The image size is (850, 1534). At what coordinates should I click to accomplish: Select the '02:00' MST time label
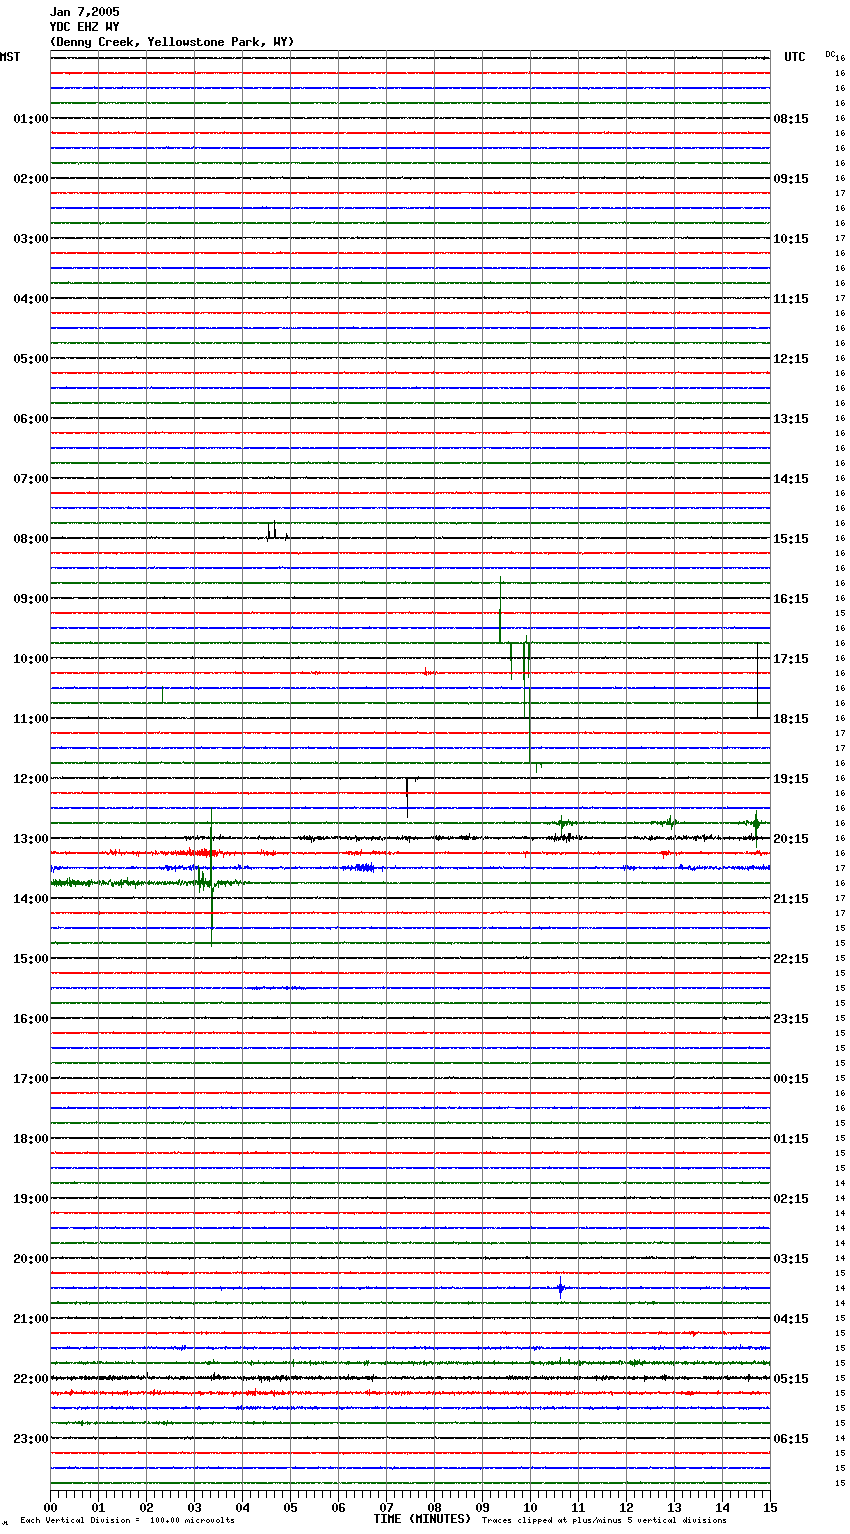pos(31,179)
